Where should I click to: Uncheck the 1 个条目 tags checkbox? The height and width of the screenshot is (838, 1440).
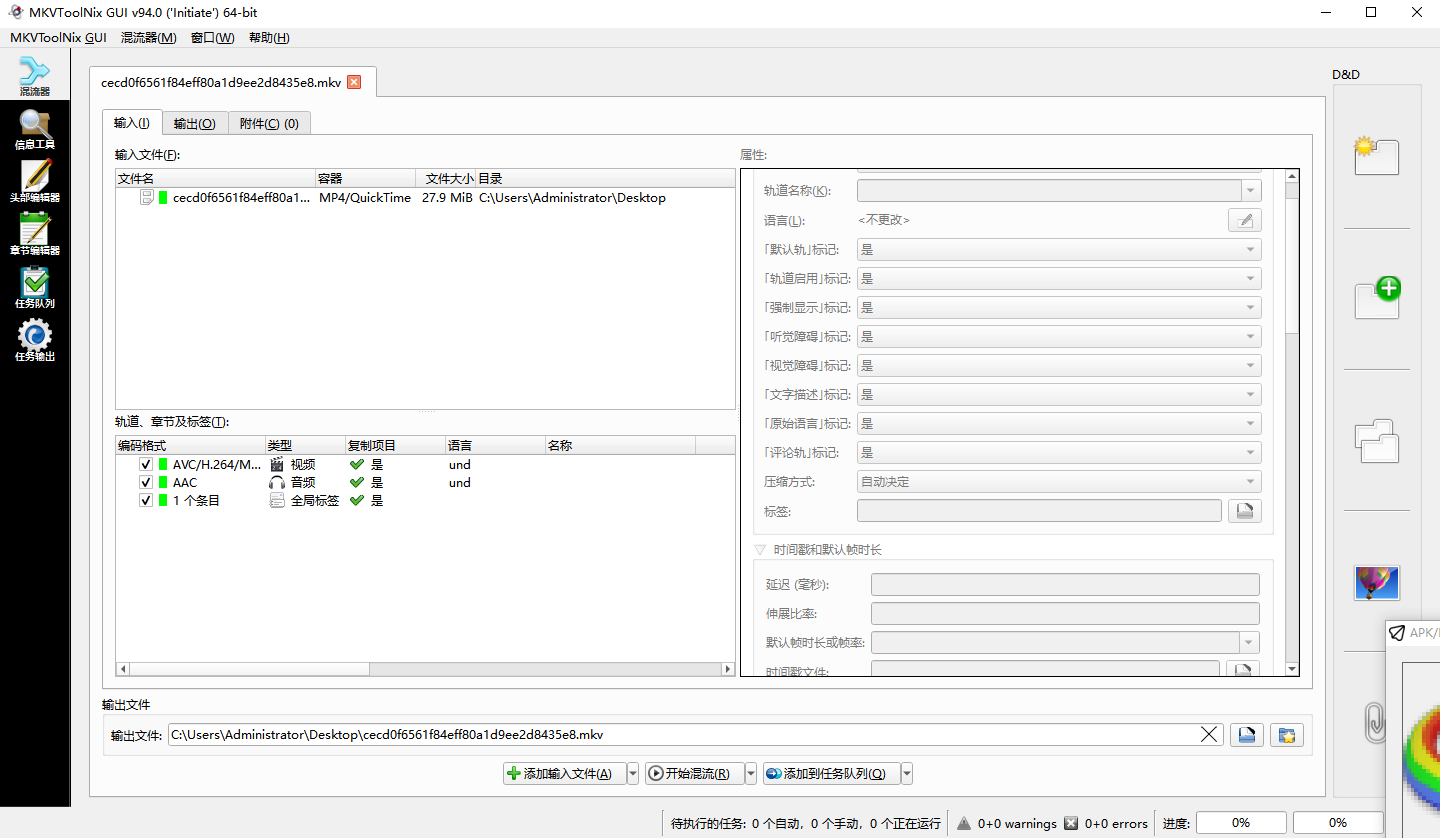coord(146,501)
